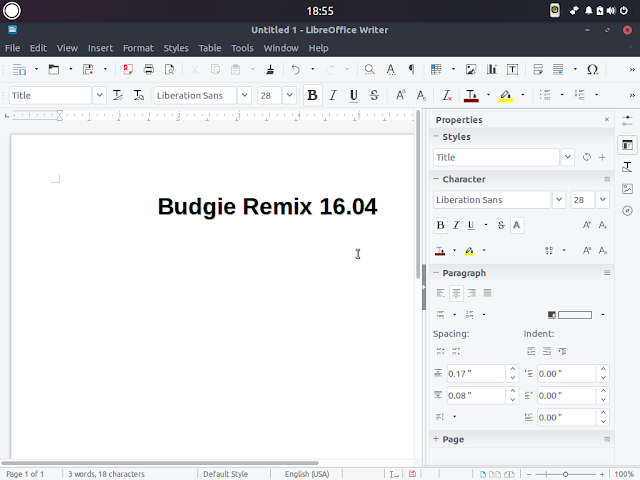
Task: Expand the Page panel section
Action: click(x=436, y=439)
